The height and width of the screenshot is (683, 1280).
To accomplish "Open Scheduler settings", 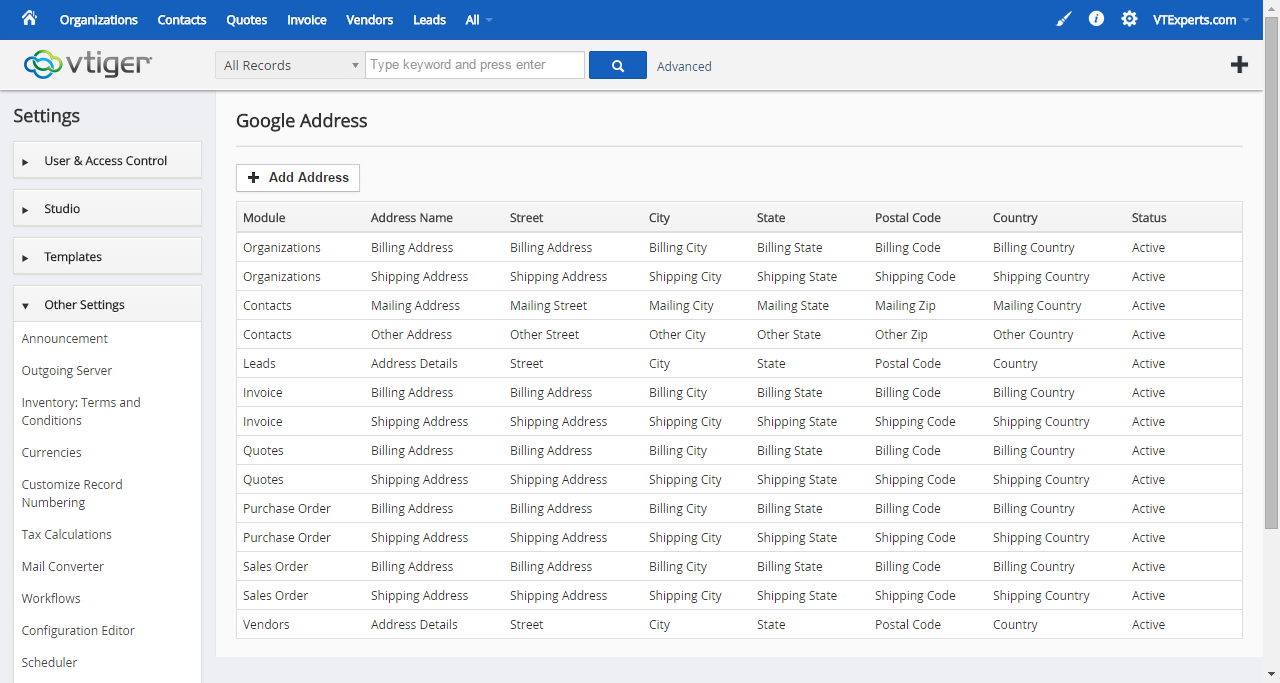I will click(49, 662).
